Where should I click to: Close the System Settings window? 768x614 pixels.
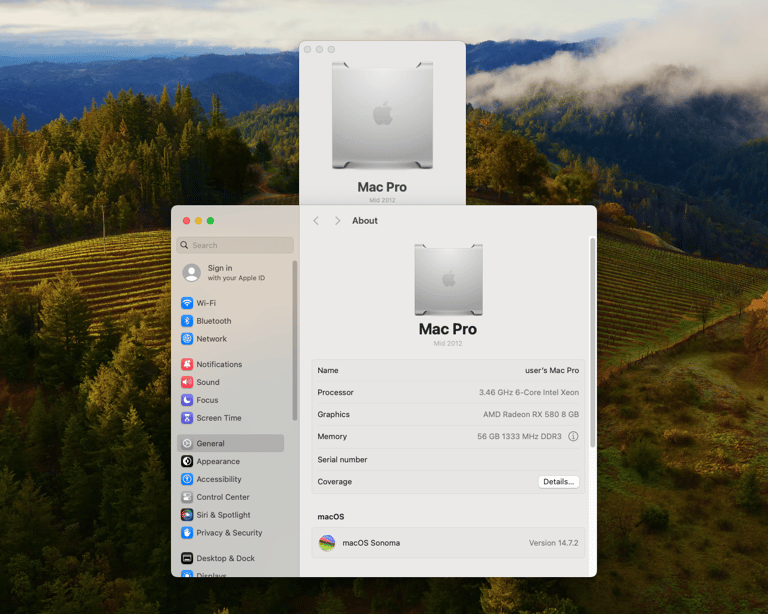tap(186, 221)
